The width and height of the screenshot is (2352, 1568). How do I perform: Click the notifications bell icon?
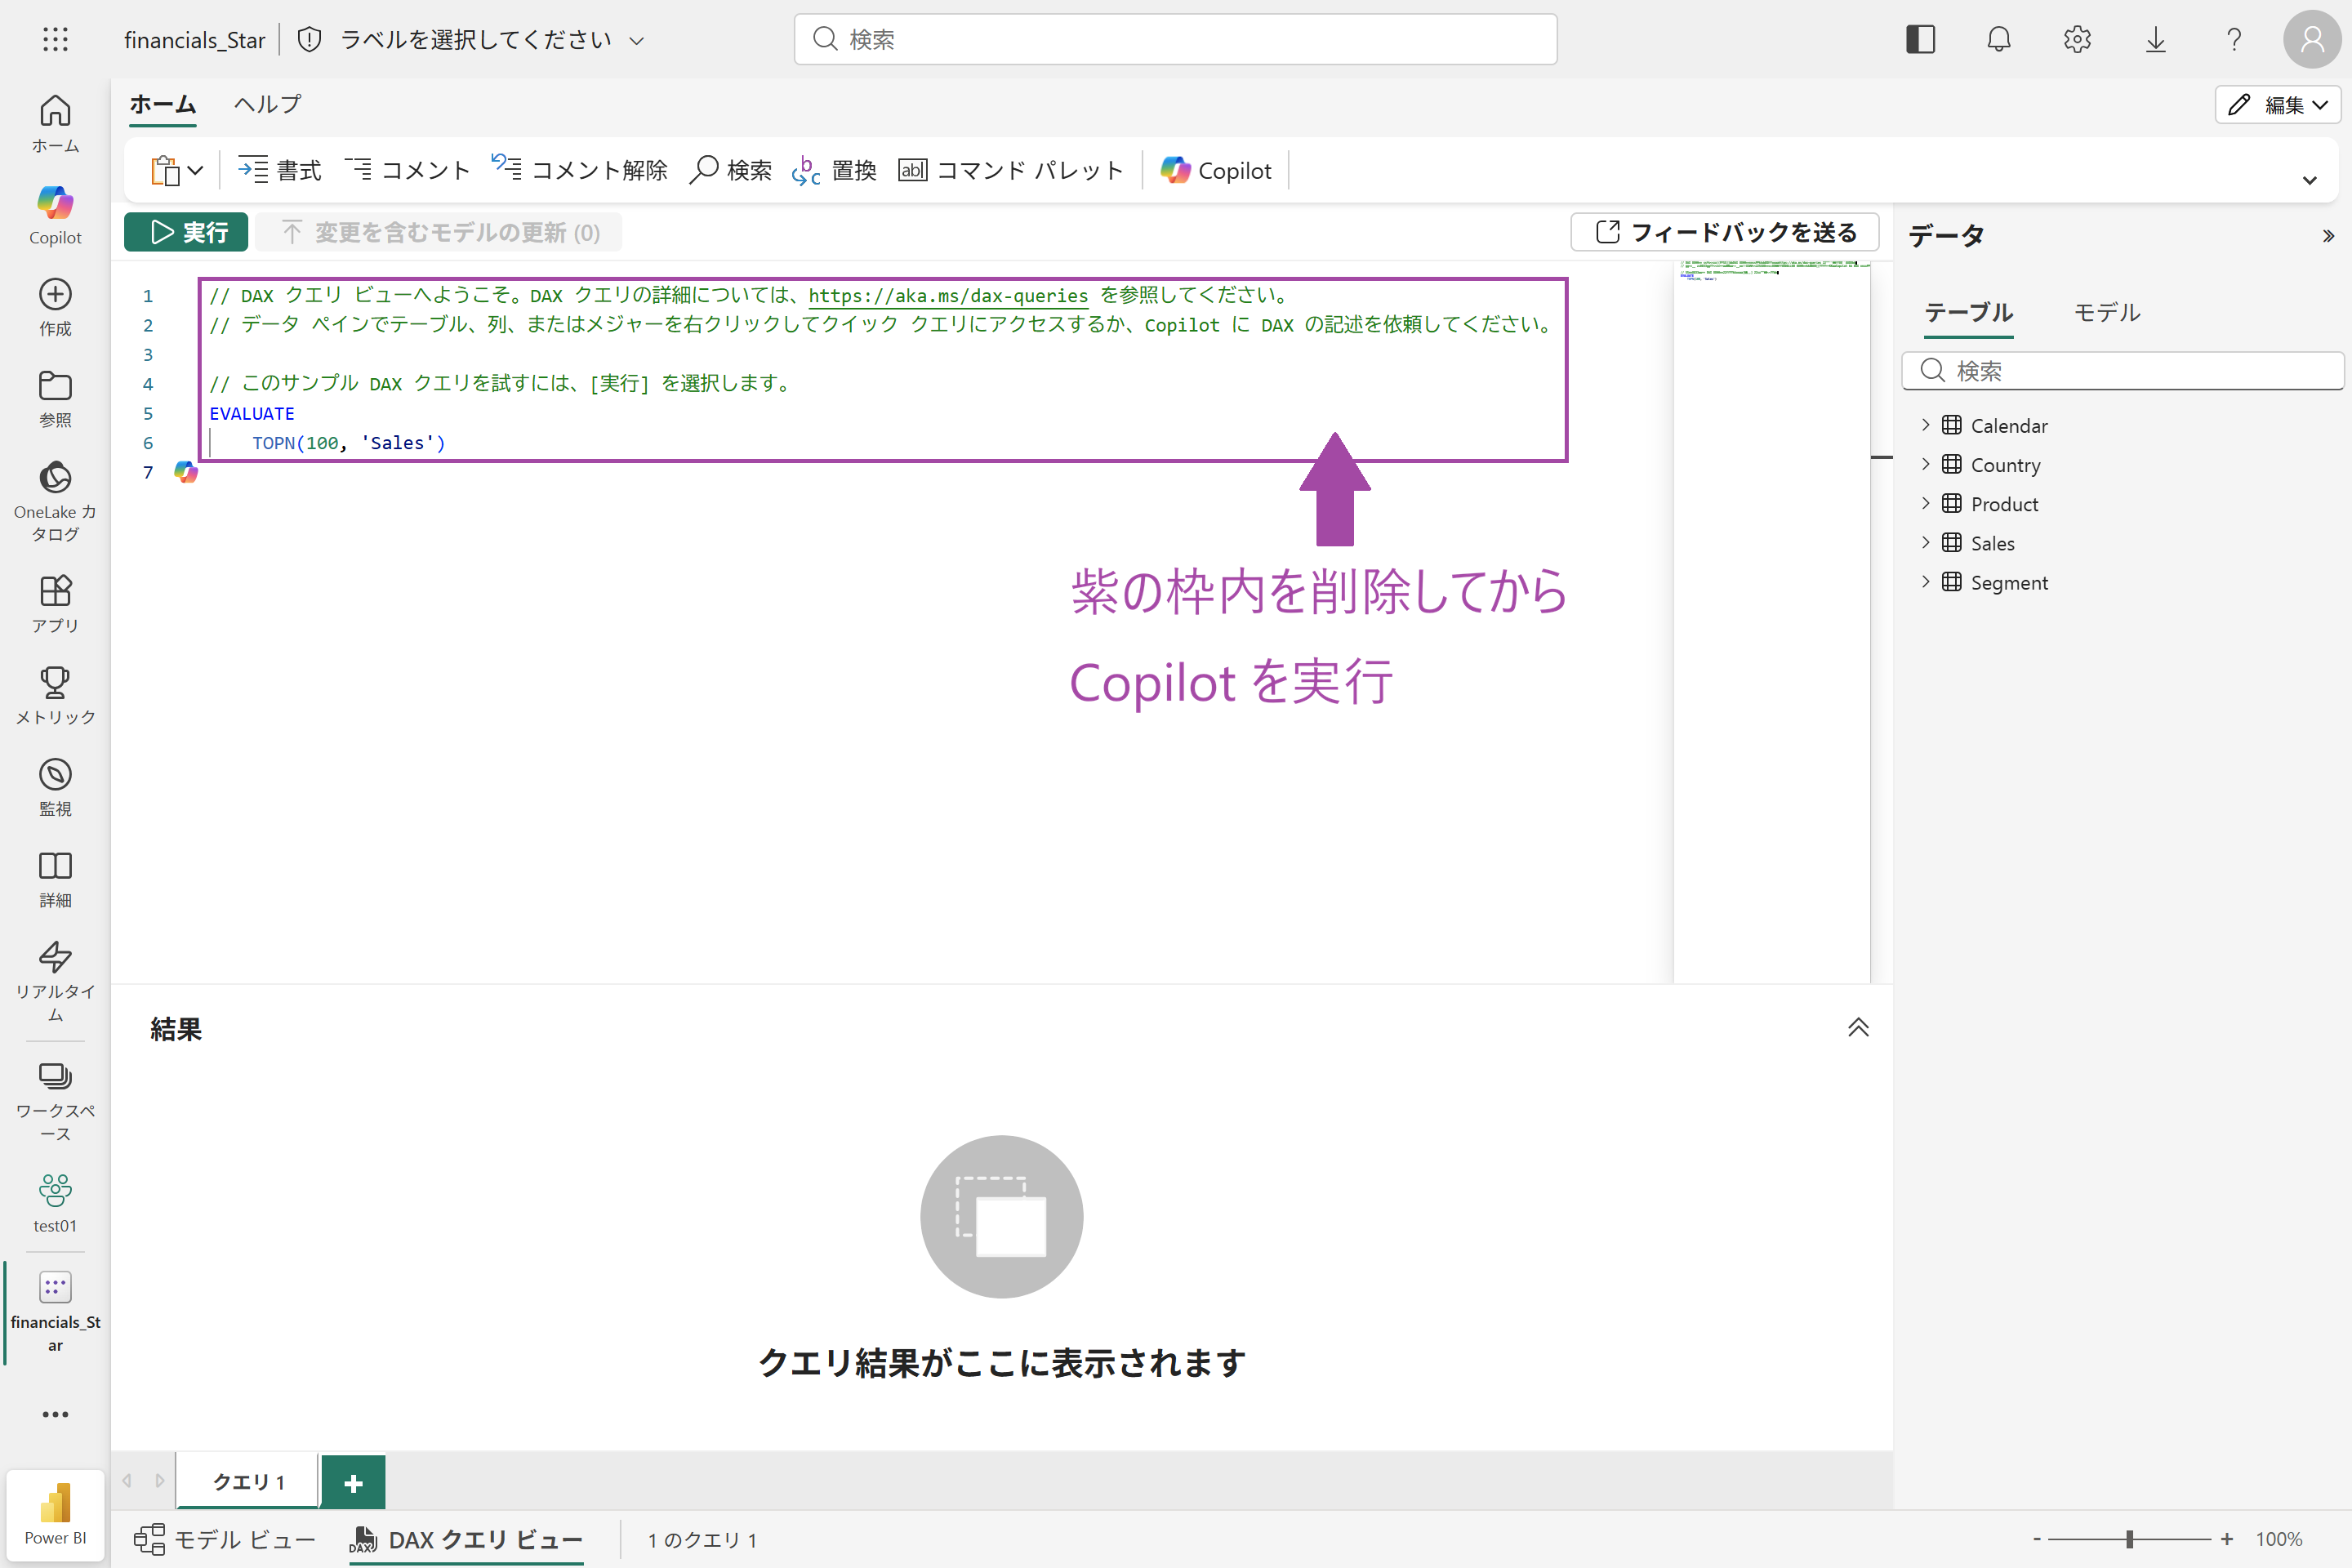[1998, 39]
